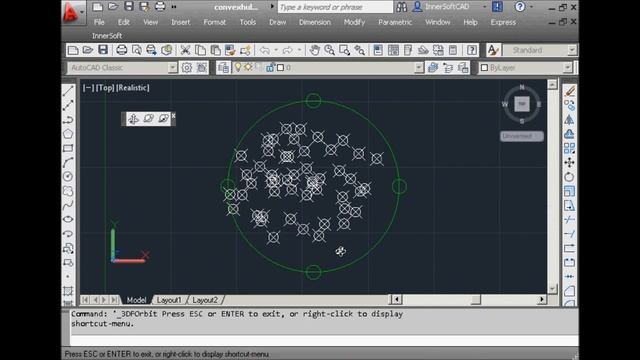This screenshot has width=640, height=360.
Task: Select the Revision Cloud tool
Action: 68,191
